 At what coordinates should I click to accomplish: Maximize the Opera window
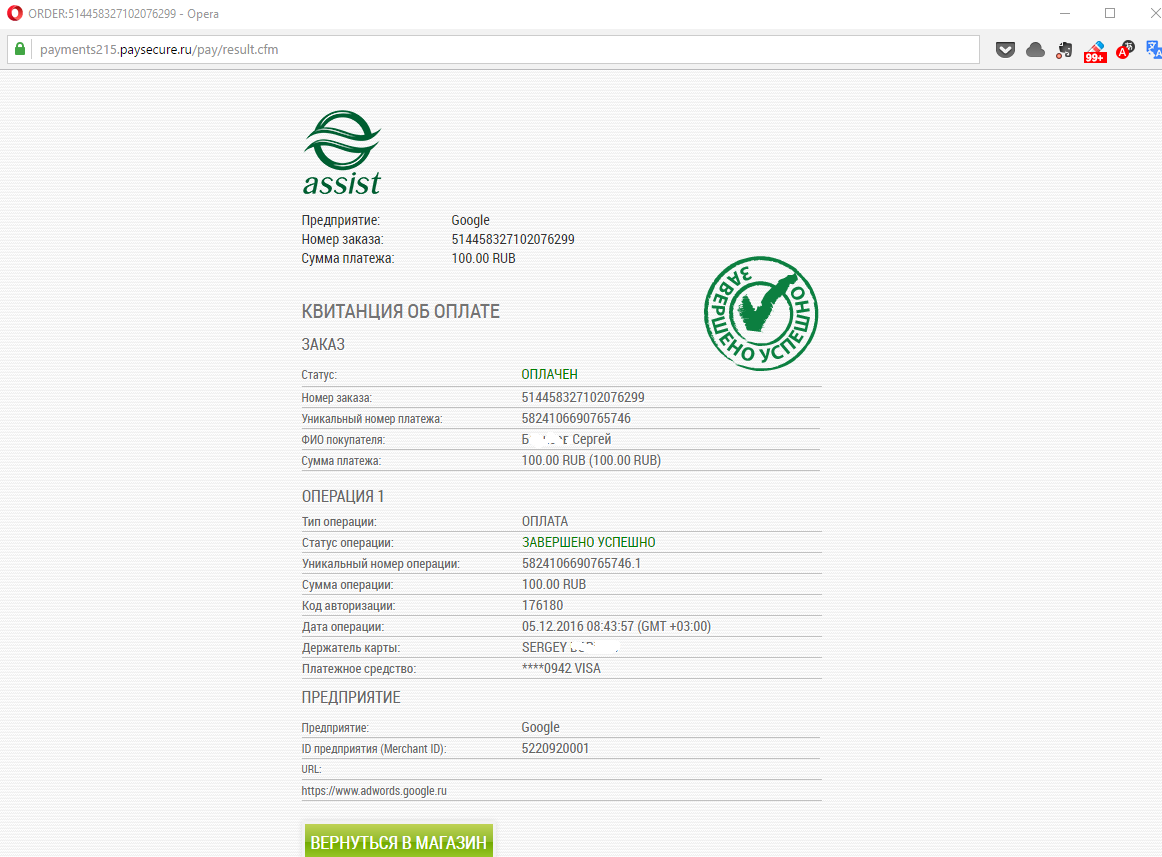coord(1109,13)
